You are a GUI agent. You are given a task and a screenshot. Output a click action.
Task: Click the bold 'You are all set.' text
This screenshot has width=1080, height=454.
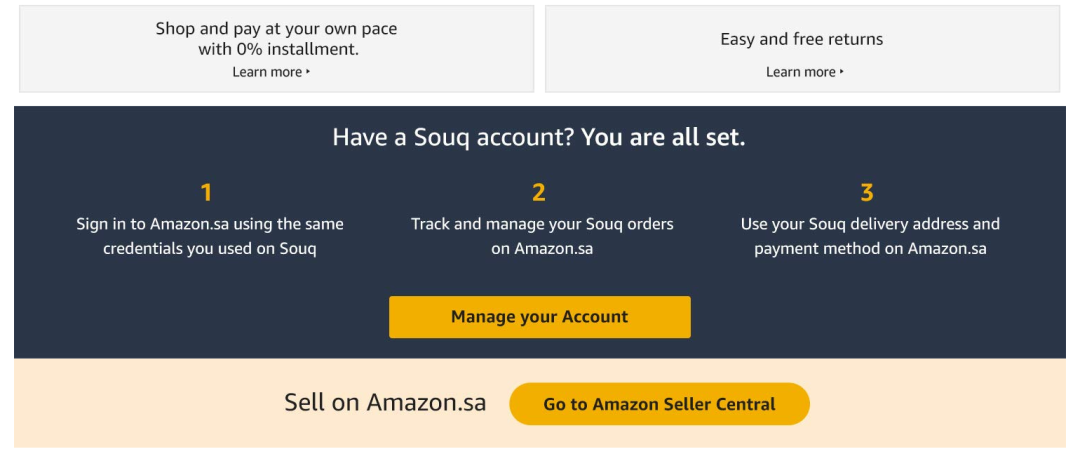pyautogui.click(x=663, y=137)
